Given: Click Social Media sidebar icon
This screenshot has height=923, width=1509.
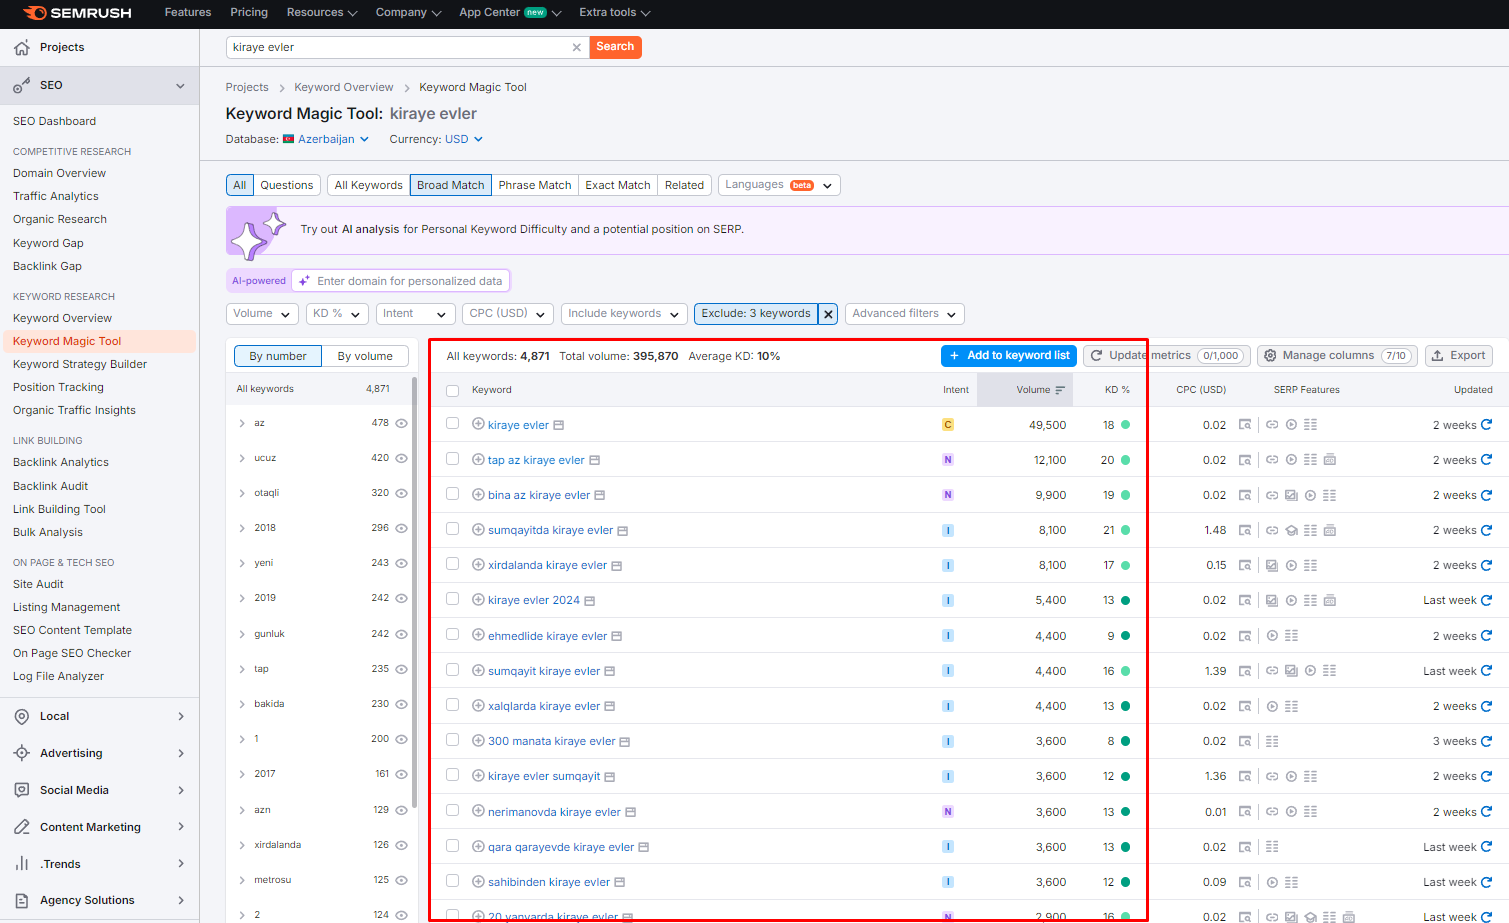Looking at the screenshot, I should tap(21, 790).
